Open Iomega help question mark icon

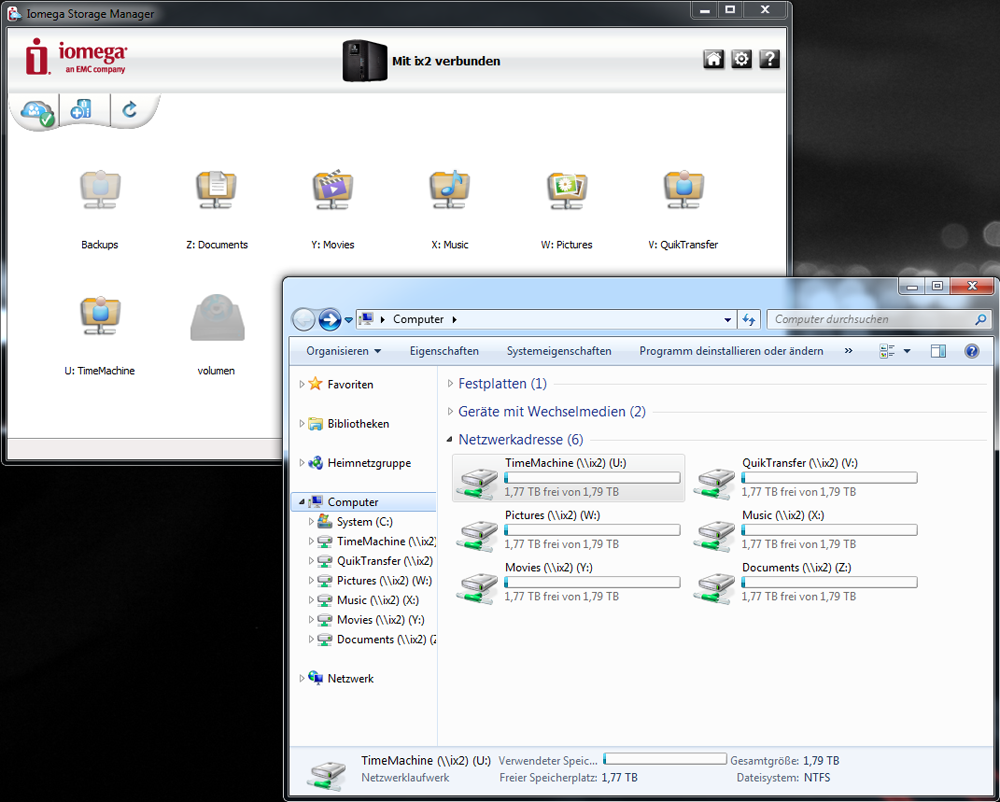tap(770, 59)
